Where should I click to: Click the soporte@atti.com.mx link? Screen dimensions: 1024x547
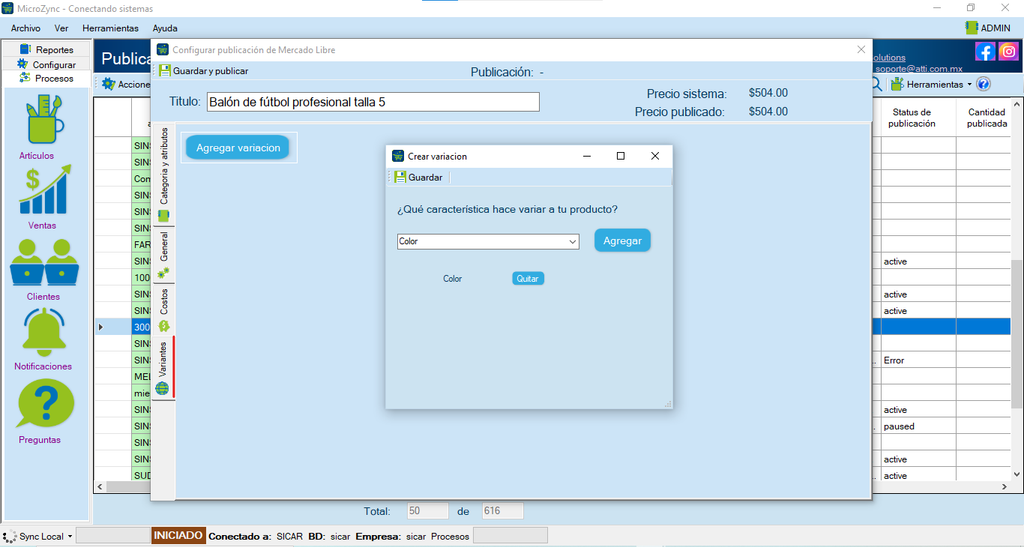click(x=918, y=69)
